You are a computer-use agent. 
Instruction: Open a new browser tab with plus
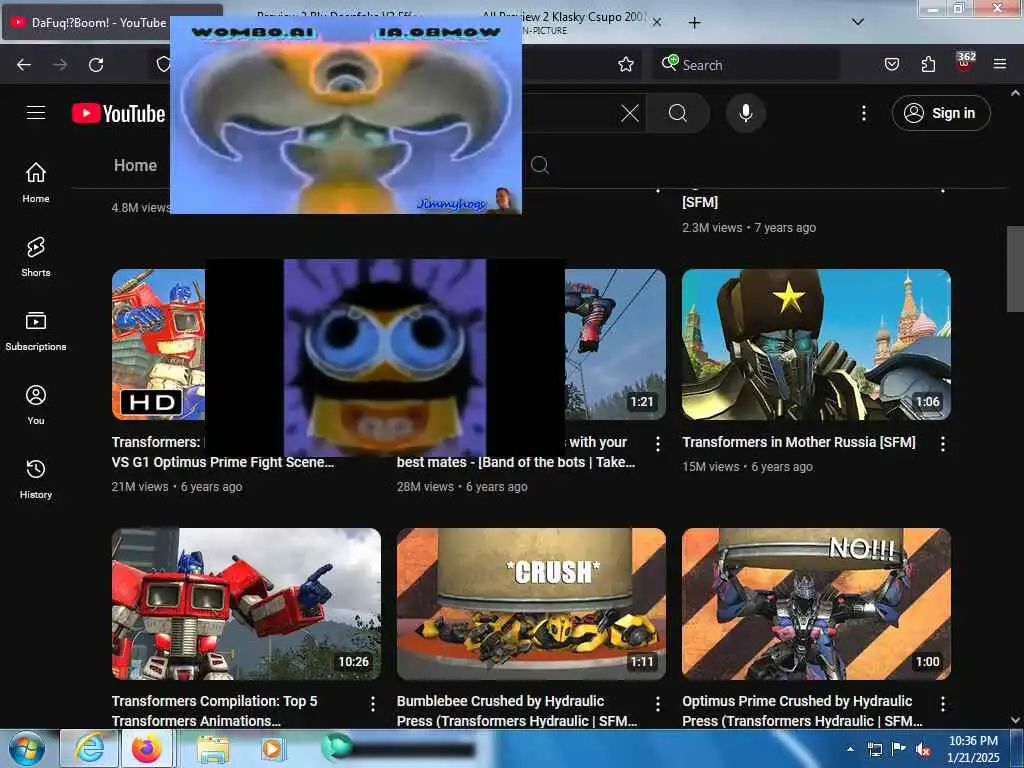point(694,23)
